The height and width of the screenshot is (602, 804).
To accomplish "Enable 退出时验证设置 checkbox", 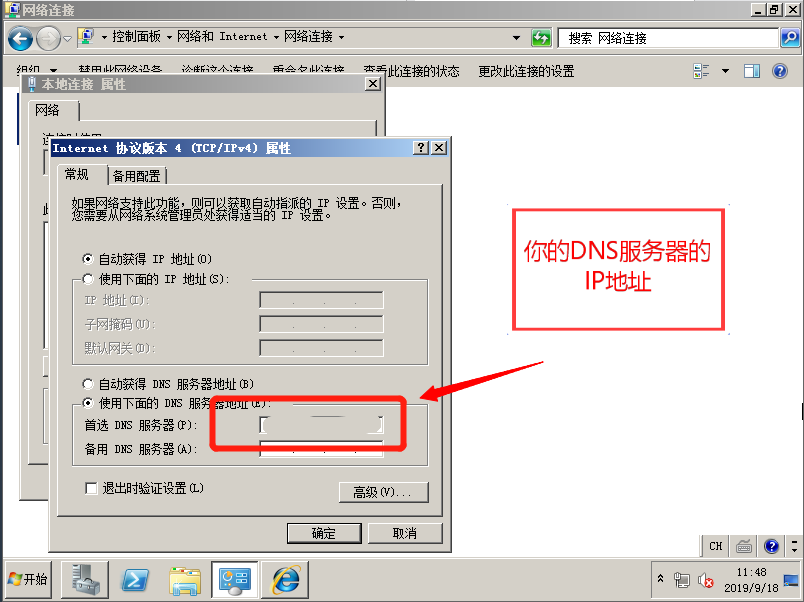I will point(91,488).
